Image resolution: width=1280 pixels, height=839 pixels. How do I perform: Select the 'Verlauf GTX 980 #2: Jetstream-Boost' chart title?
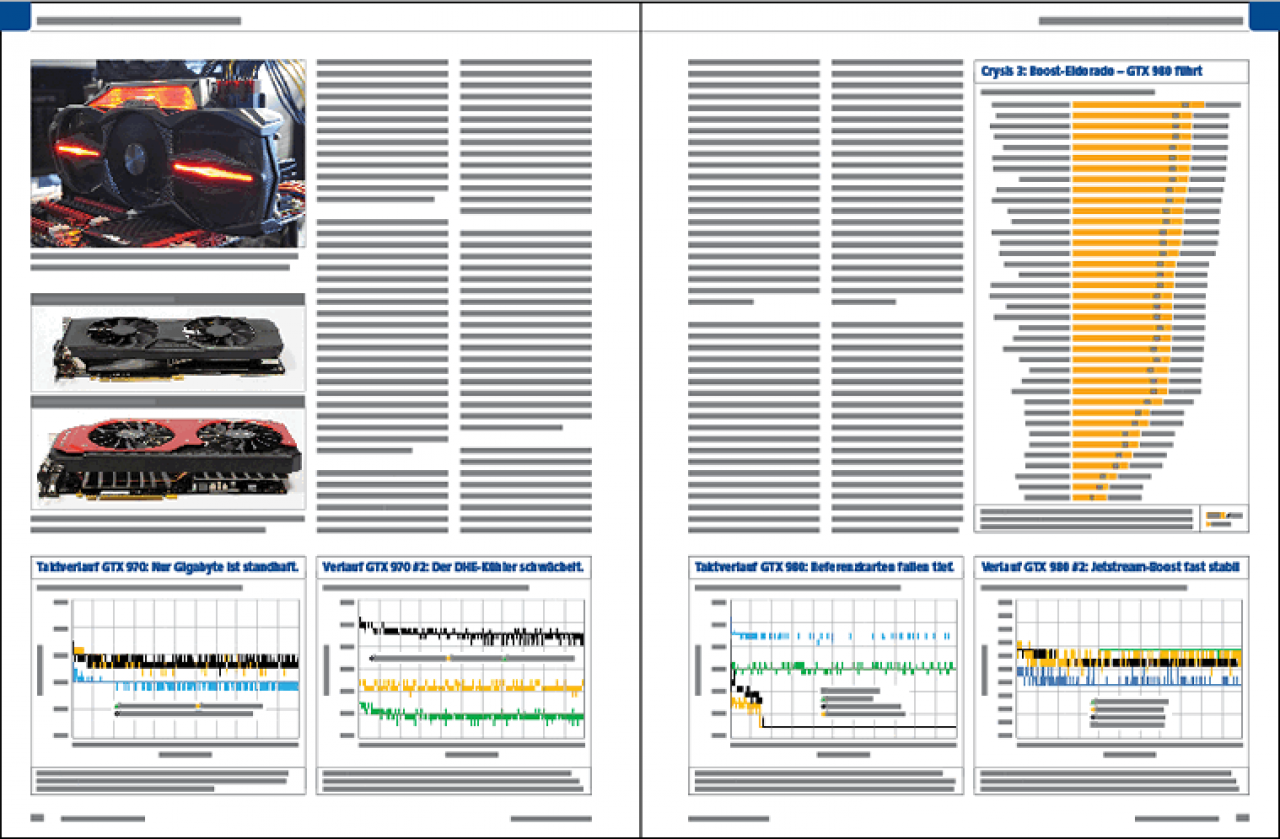pyautogui.click(x=1110, y=567)
